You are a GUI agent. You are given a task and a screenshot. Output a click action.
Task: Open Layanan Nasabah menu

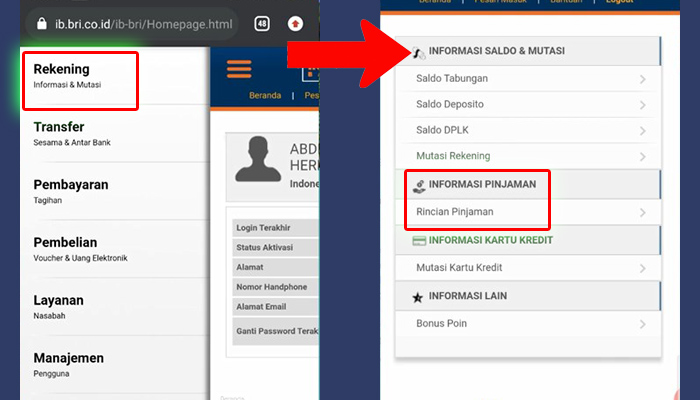click(115, 306)
